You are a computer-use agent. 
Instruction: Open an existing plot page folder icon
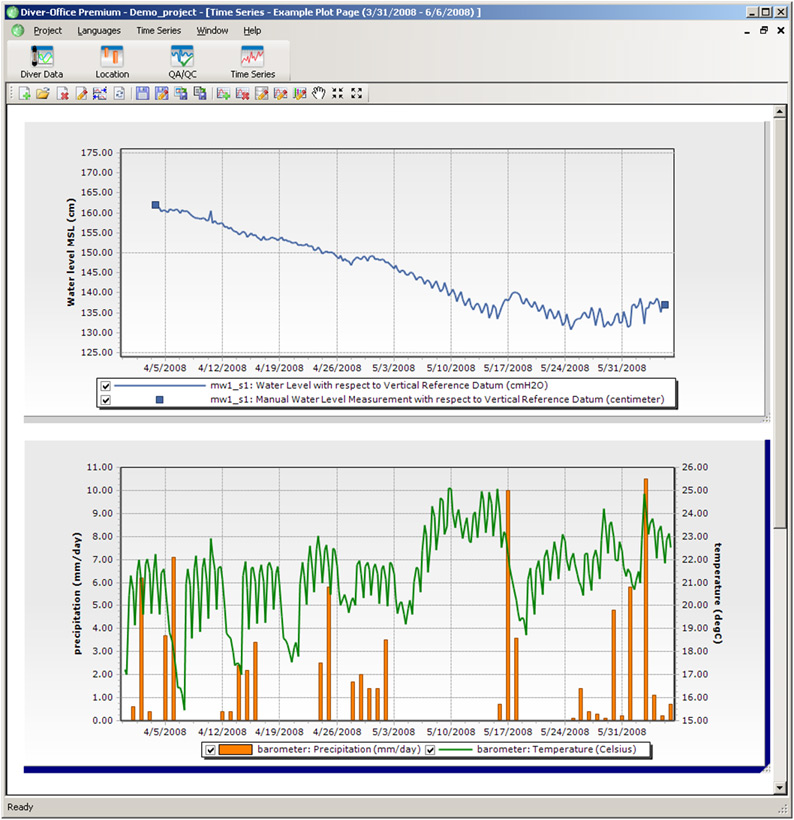43,94
